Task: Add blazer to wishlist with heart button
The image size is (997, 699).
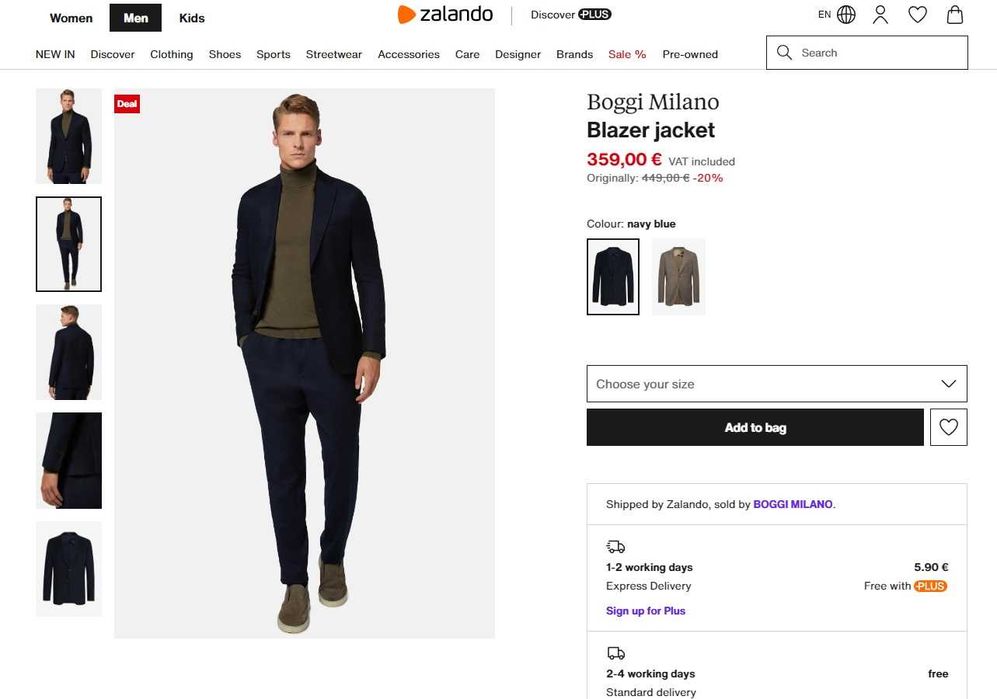Action: (948, 427)
